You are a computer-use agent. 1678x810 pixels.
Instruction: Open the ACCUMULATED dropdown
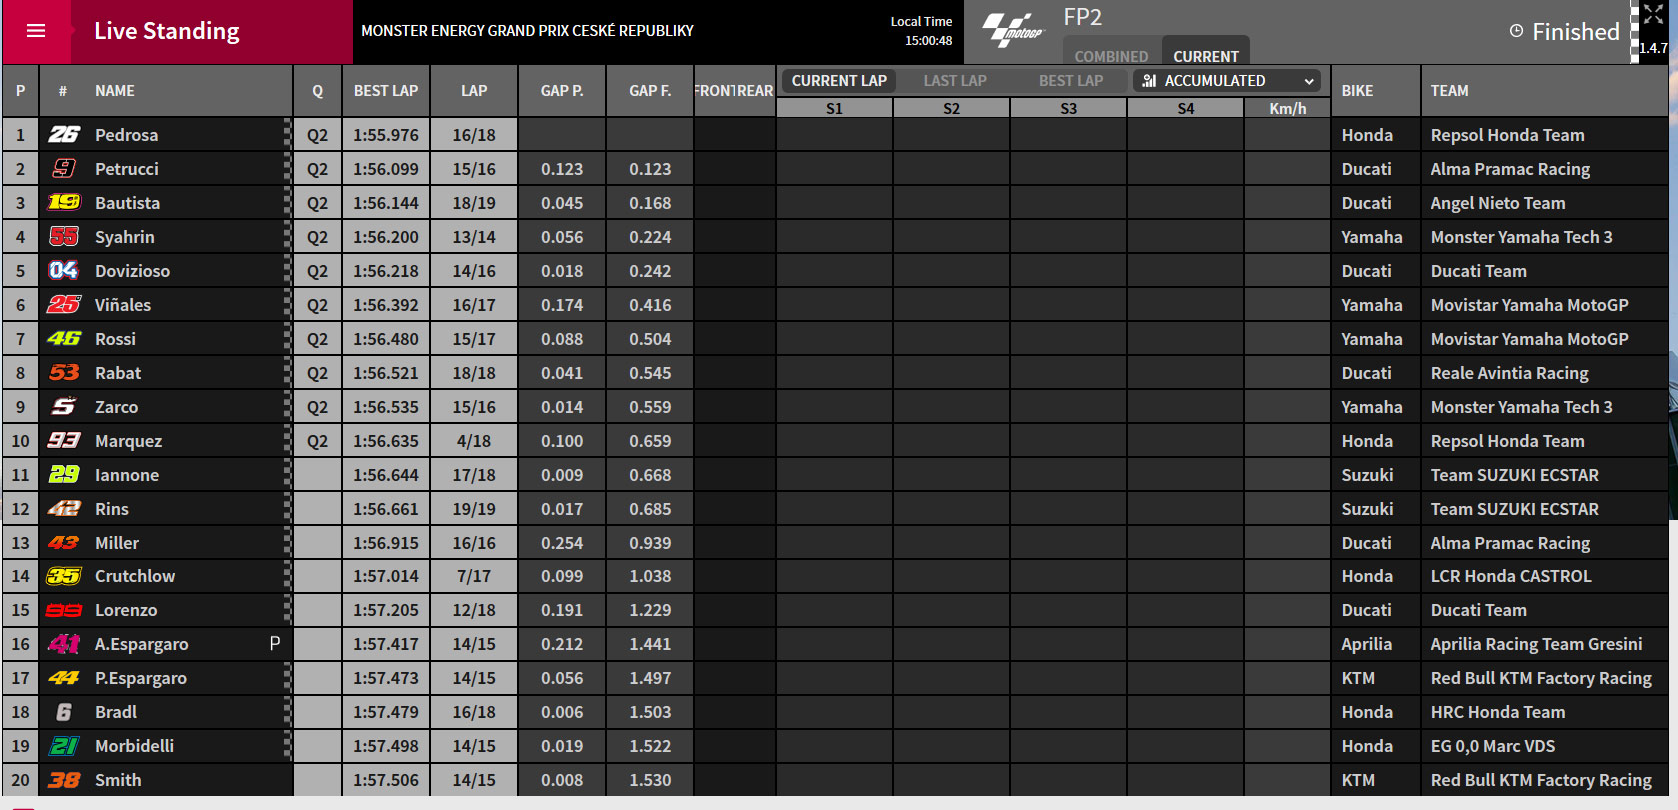pos(1227,81)
